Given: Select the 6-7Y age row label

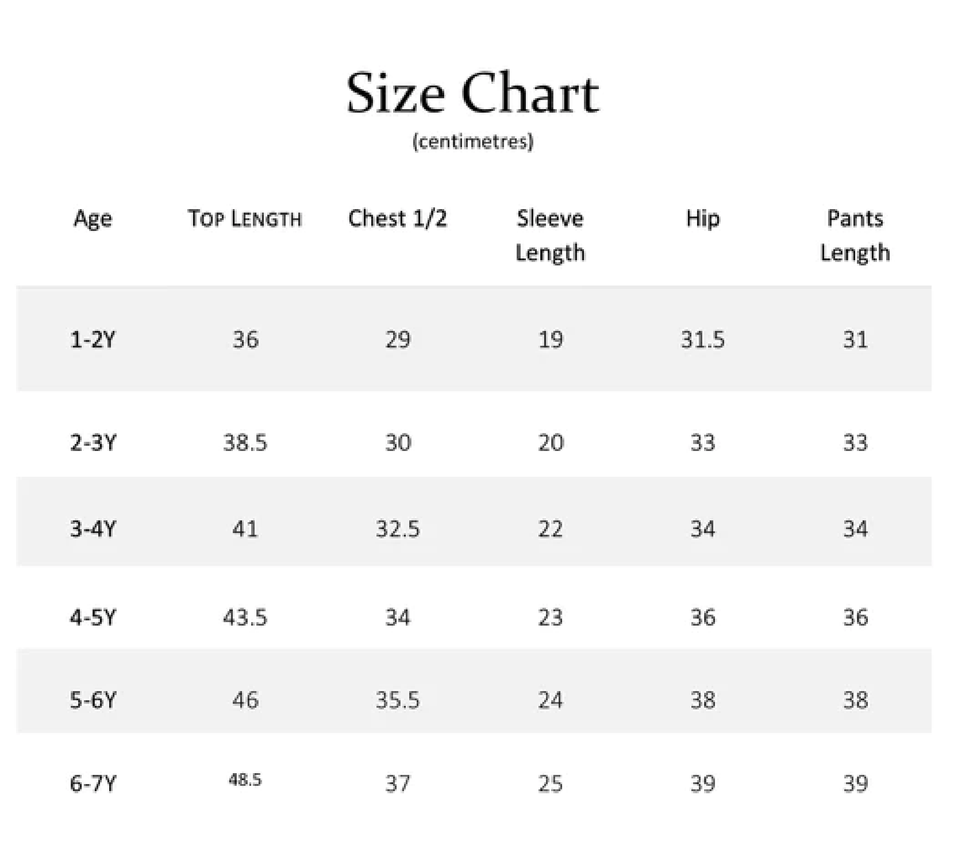Looking at the screenshot, I should (x=93, y=784).
